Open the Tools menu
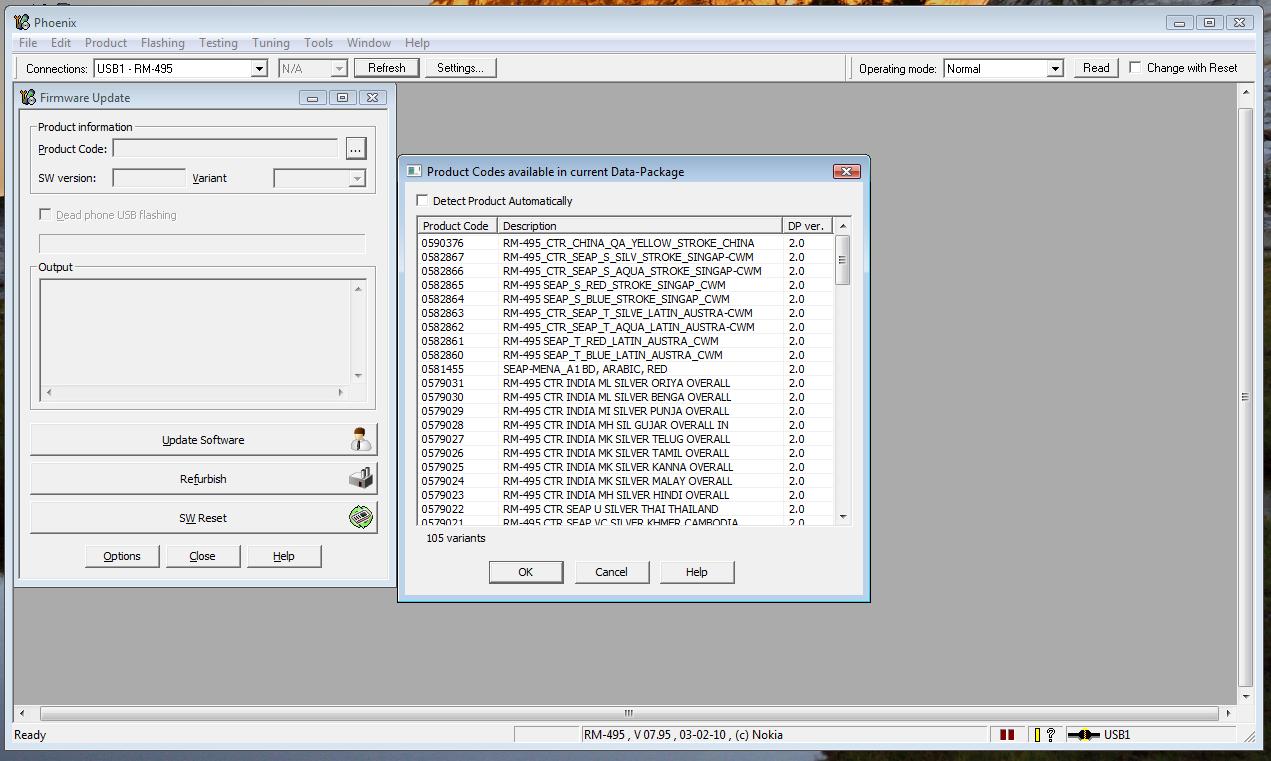This screenshot has height=761, width=1271. tap(319, 43)
